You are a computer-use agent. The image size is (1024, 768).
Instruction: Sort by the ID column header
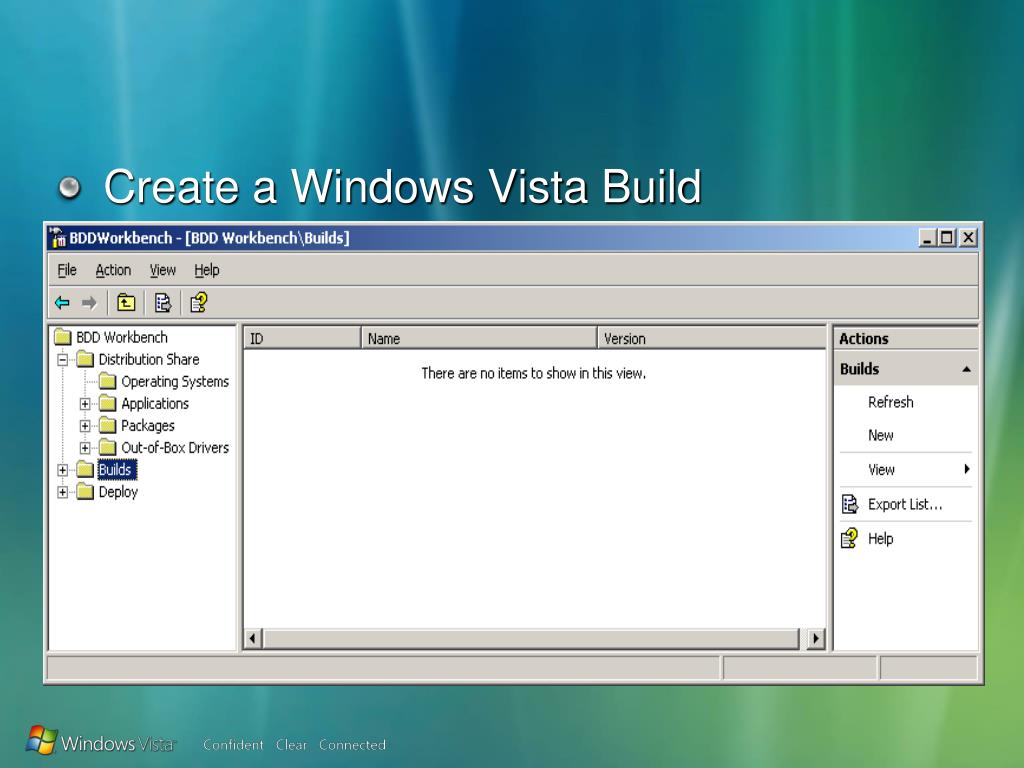coord(302,338)
